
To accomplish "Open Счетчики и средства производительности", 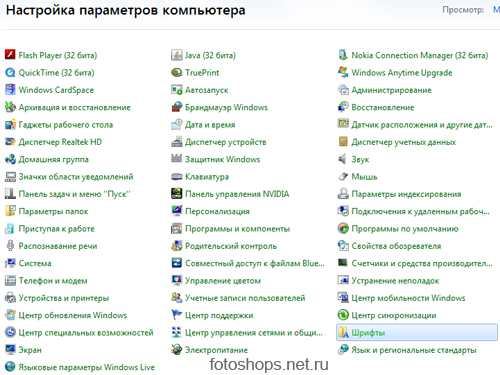I will [422, 263].
